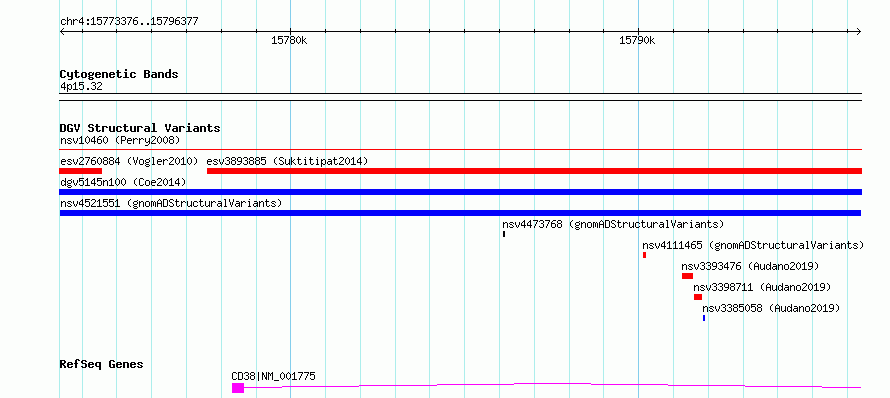Select the long red esv3893885 bar

click(535, 171)
